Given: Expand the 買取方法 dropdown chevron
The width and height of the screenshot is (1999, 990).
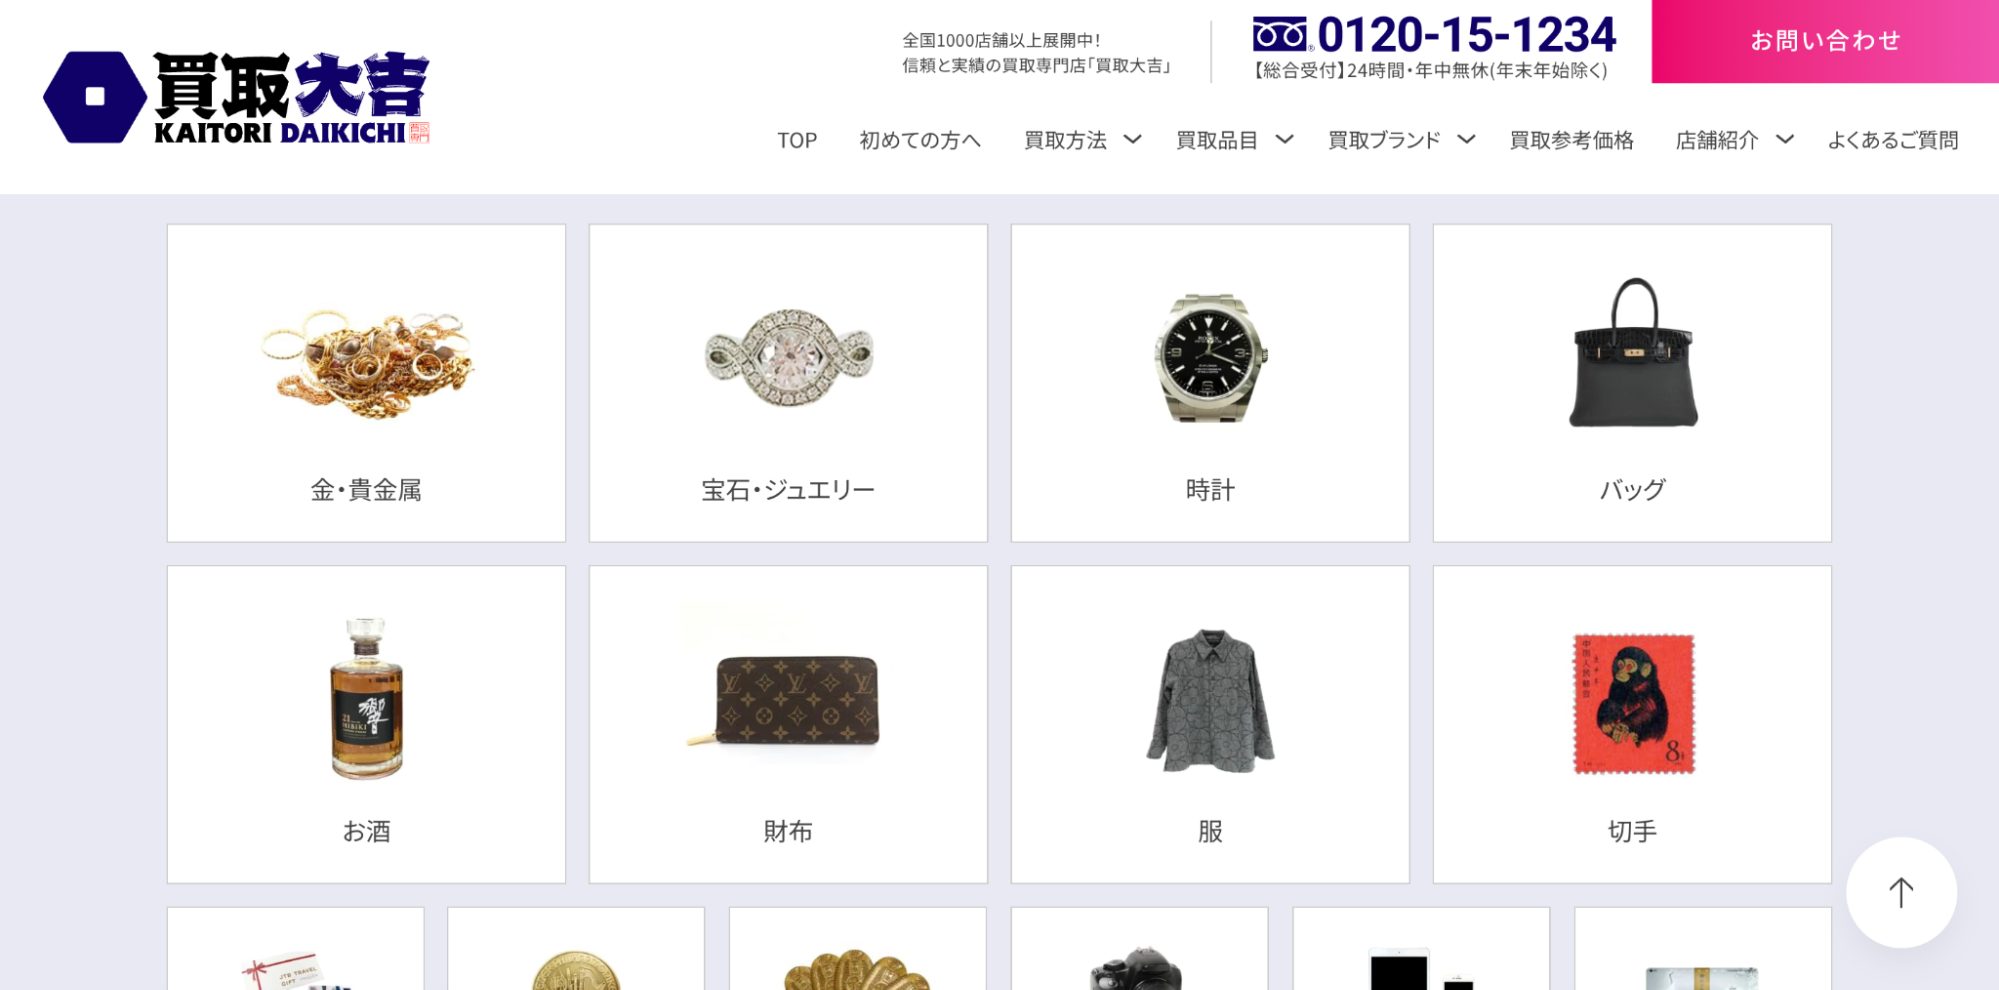Looking at the screenshot, I should click(x=1132, y=139).
